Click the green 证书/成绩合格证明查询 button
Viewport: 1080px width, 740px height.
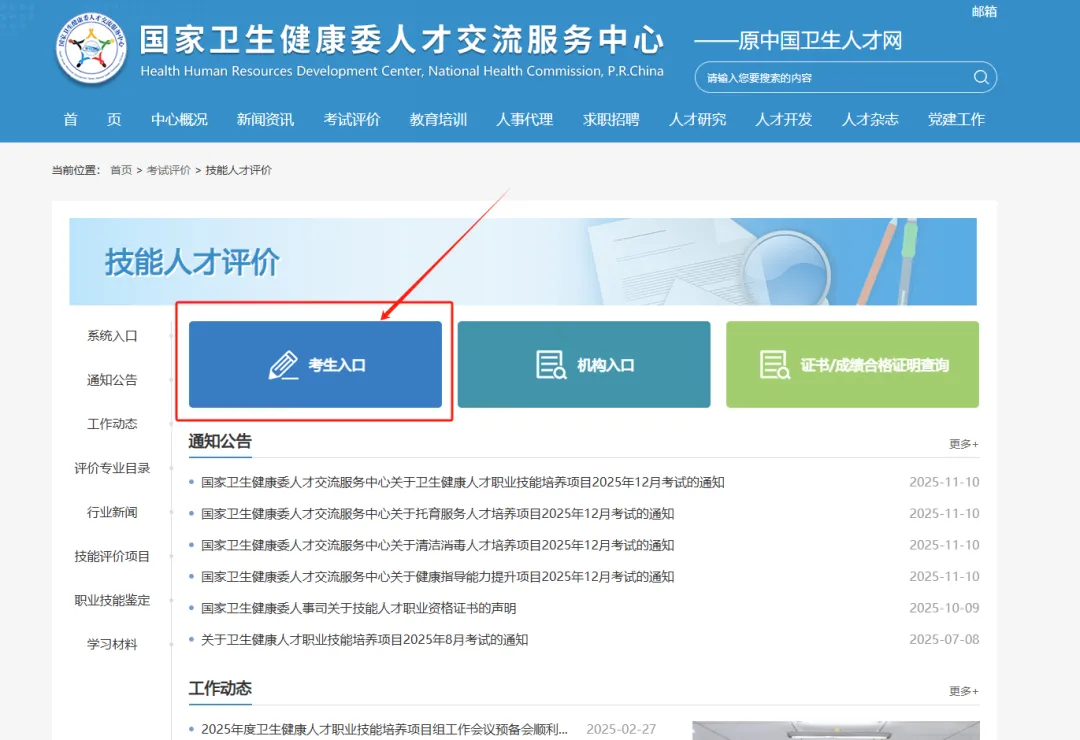coord(853,364)
